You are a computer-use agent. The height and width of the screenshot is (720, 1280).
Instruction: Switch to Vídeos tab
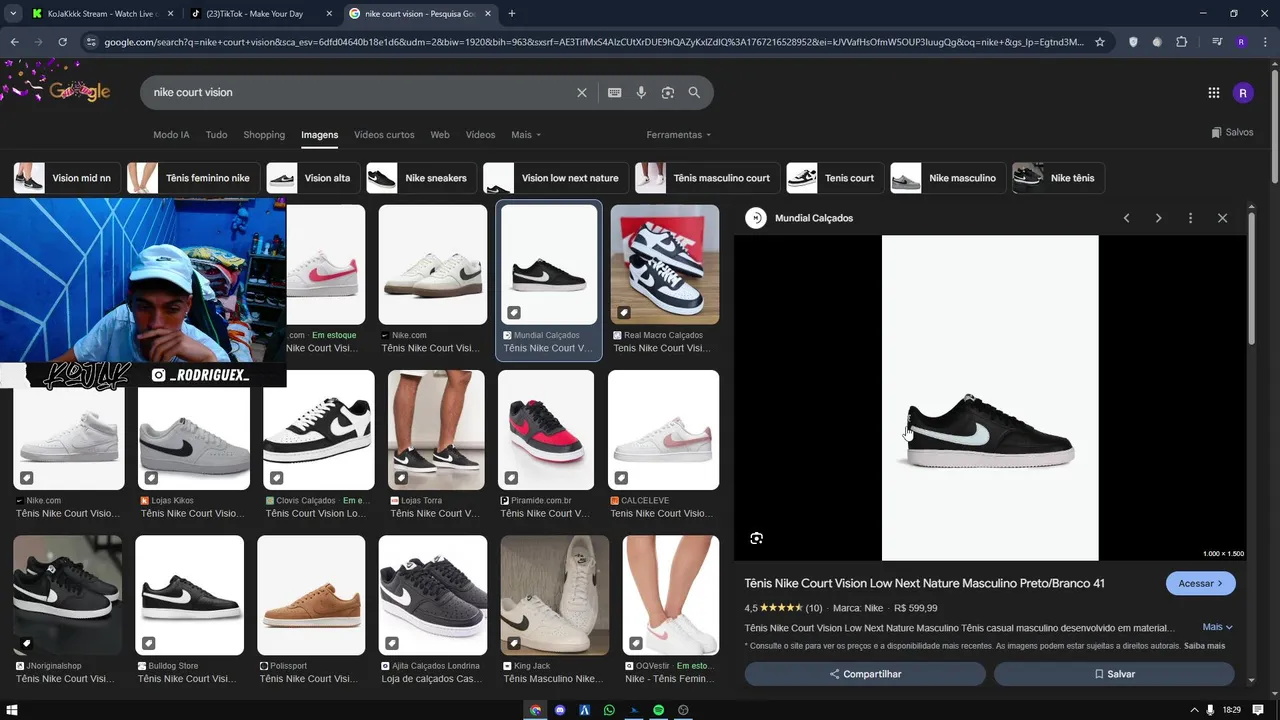coord(480,135)
